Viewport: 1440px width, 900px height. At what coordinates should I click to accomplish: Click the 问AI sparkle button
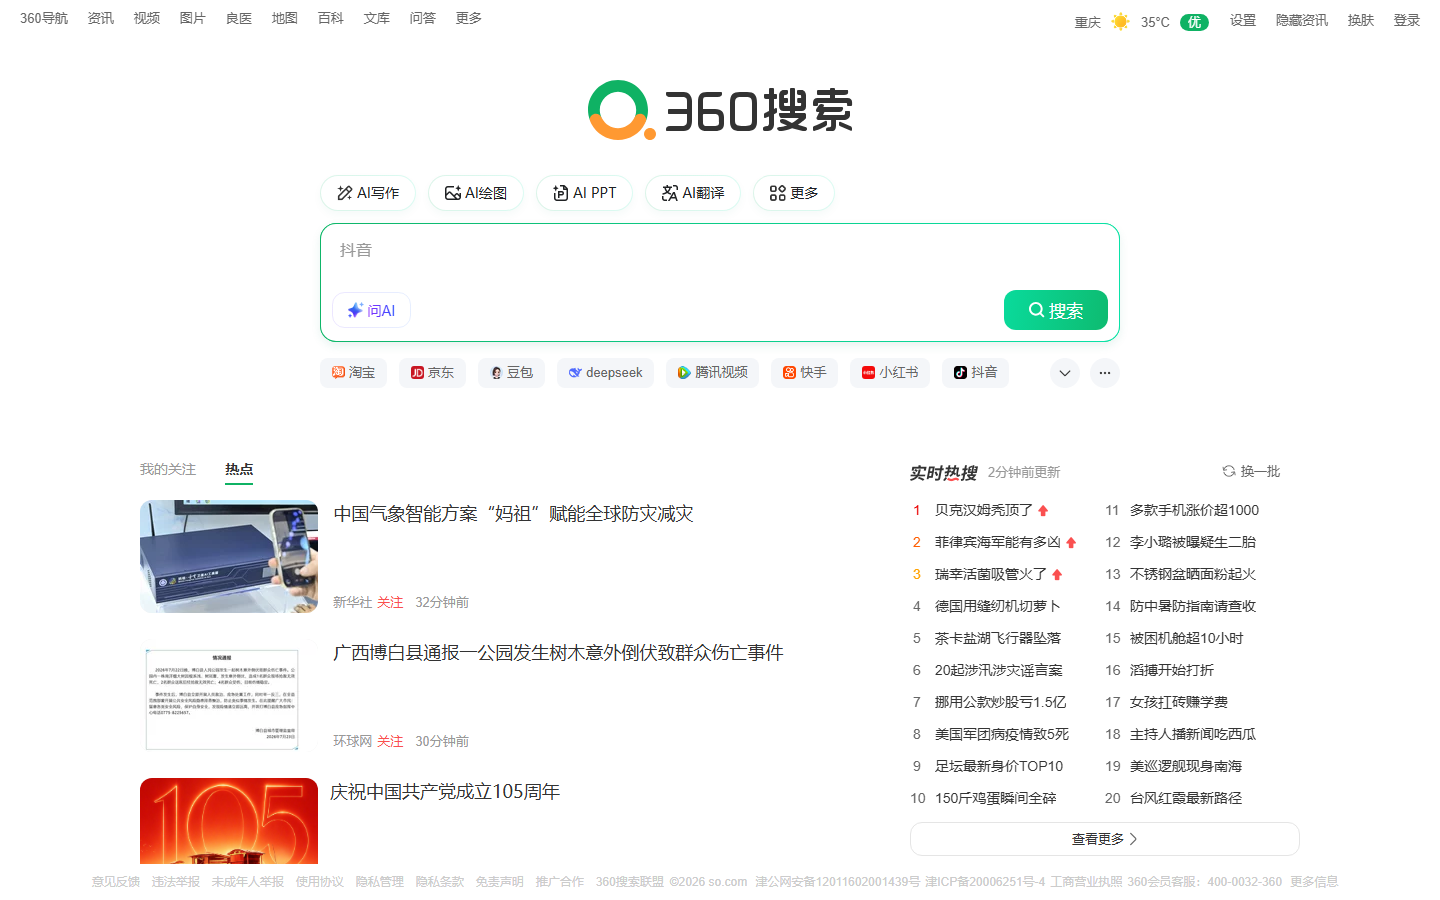[371, 310]
